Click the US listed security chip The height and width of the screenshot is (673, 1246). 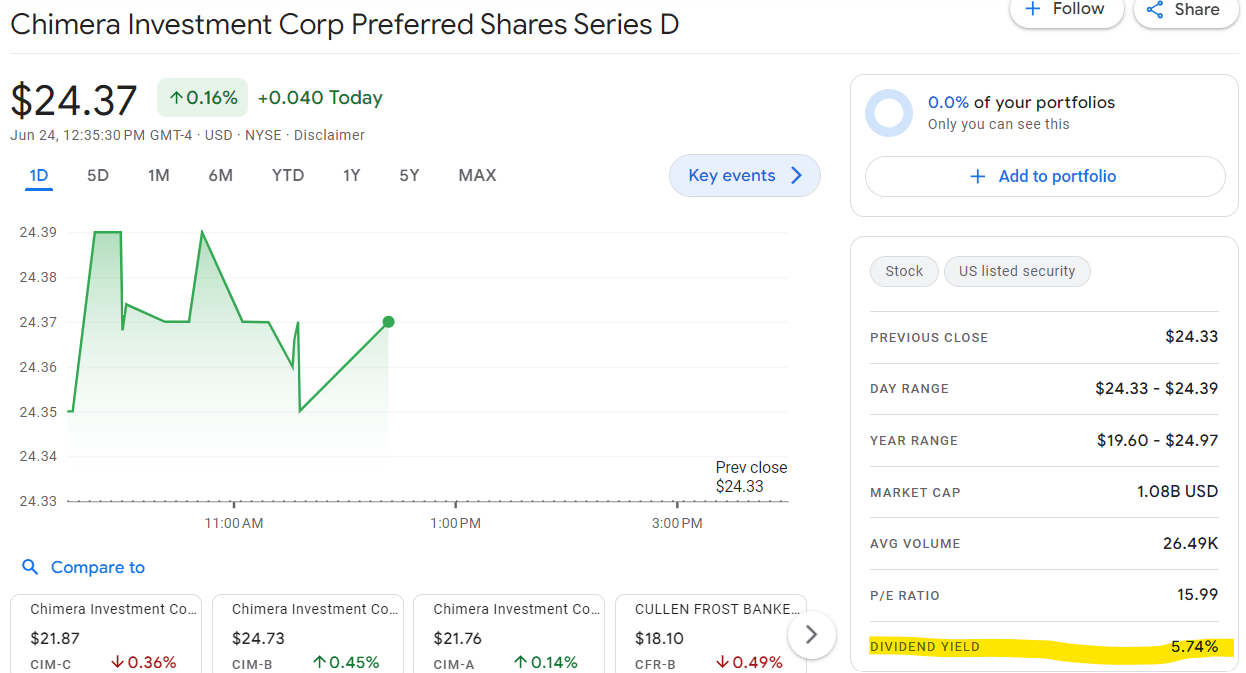[1016, 271]
